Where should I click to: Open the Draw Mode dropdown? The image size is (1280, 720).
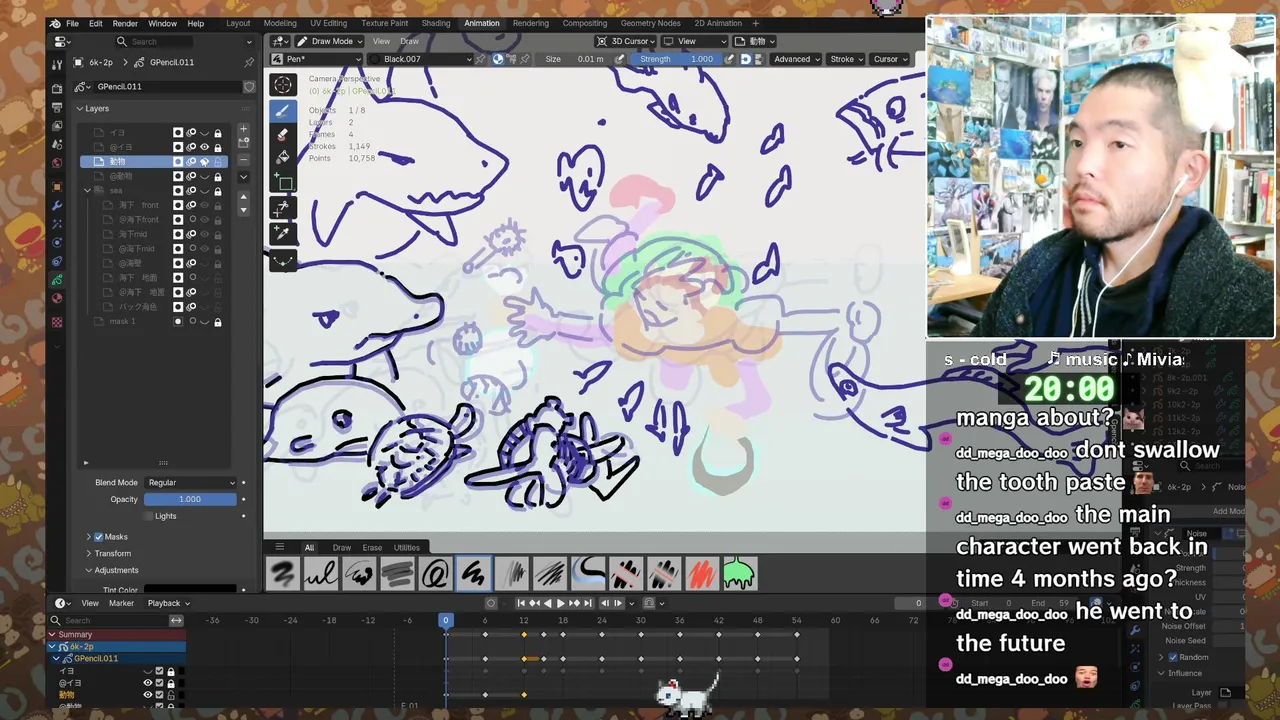[329, 41]
